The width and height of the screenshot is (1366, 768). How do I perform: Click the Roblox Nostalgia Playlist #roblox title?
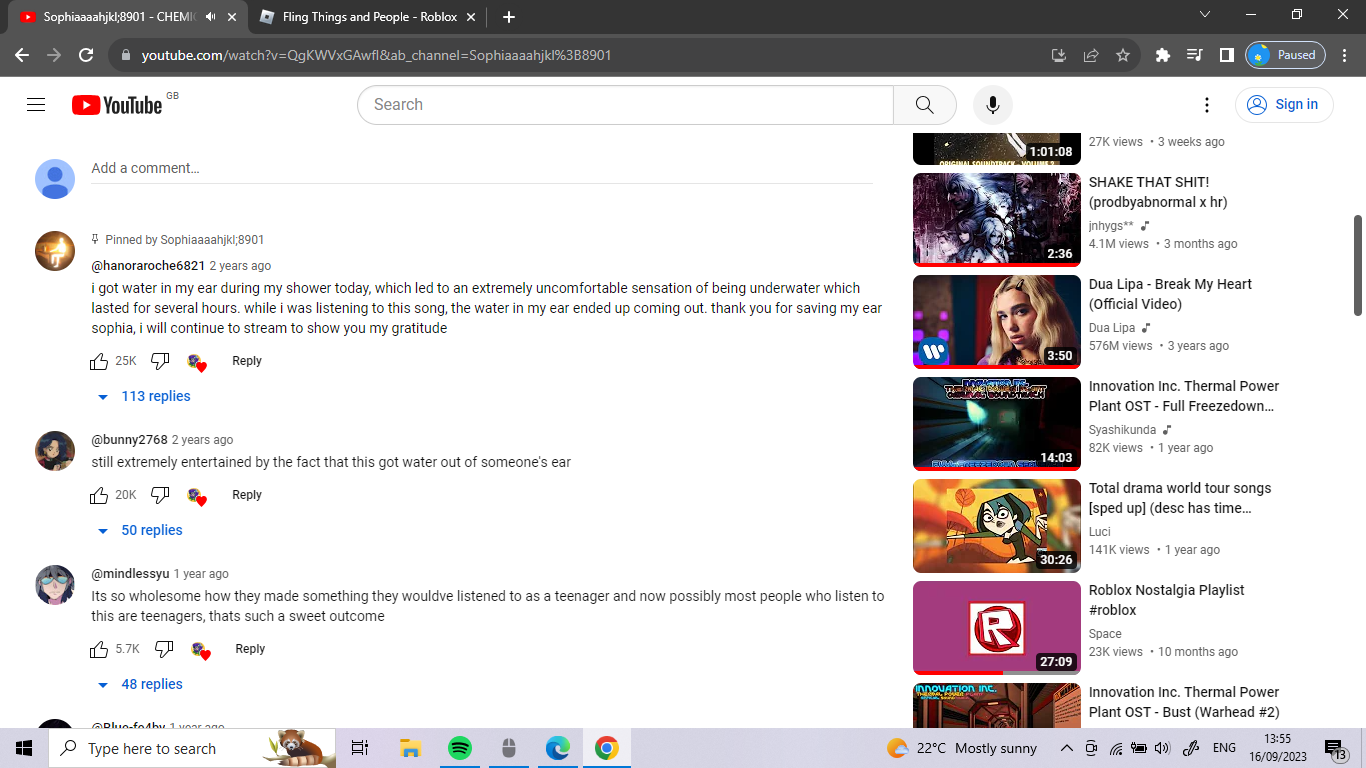point(1166,600)
